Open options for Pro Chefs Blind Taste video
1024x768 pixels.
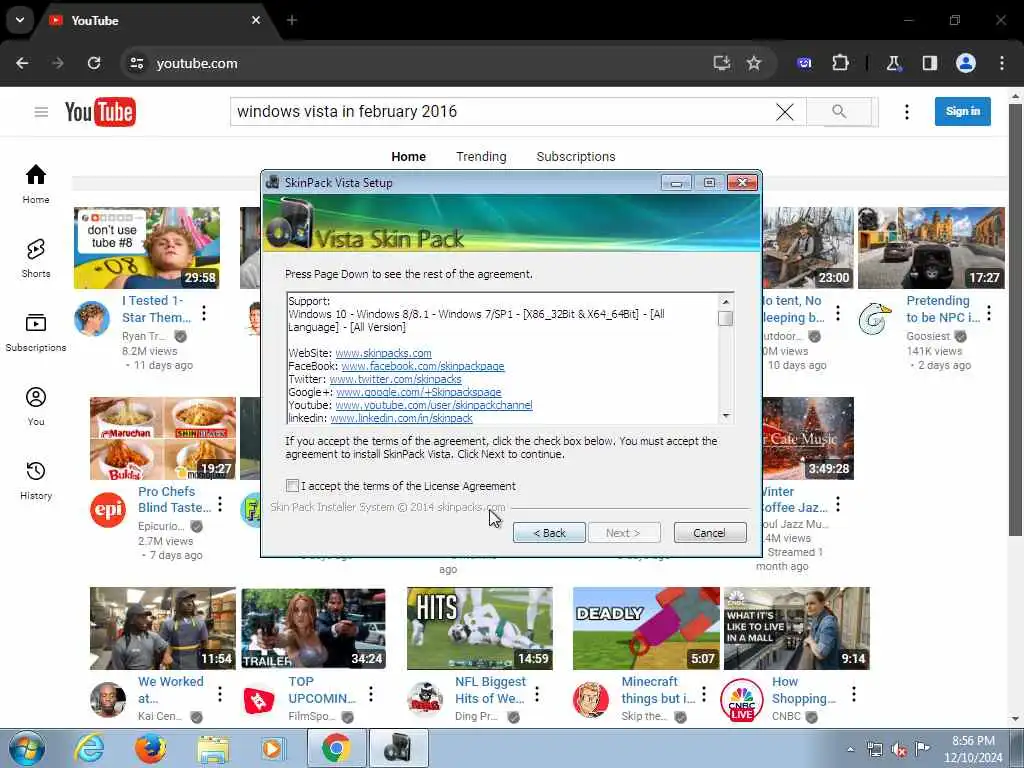(220, 504)
